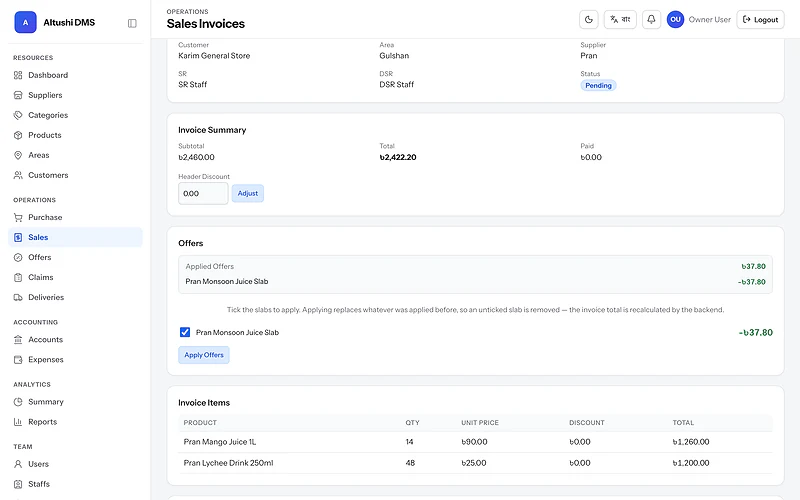Navigate to Deliveries

point(75,297)
